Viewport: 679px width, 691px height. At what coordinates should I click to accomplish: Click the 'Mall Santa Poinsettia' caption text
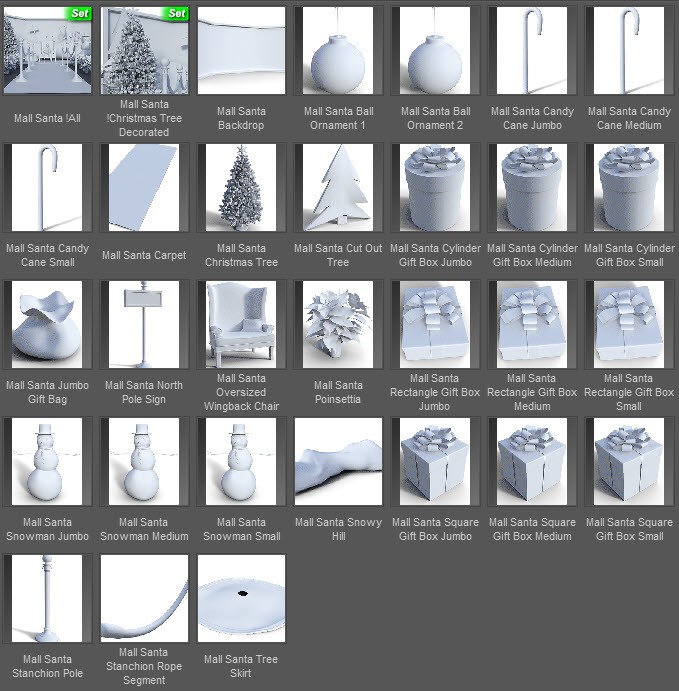coord(338,392)
